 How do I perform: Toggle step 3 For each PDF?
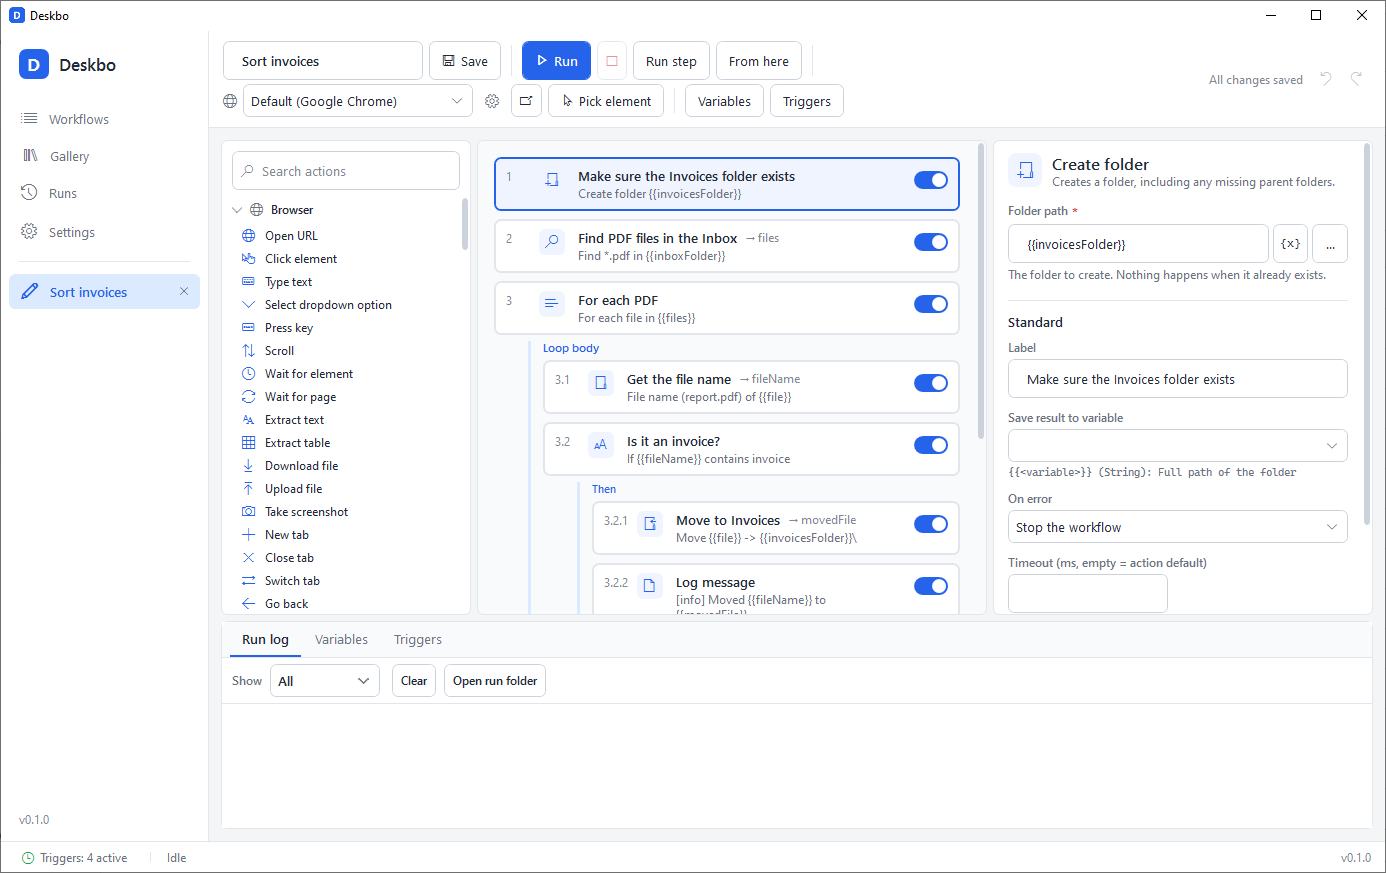pyautogui.click(x=931, y=304)
